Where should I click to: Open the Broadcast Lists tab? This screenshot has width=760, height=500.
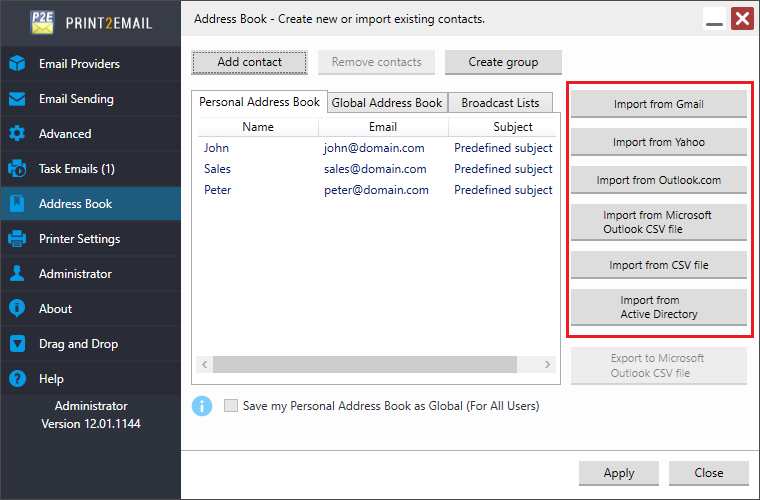click(500, 103)
